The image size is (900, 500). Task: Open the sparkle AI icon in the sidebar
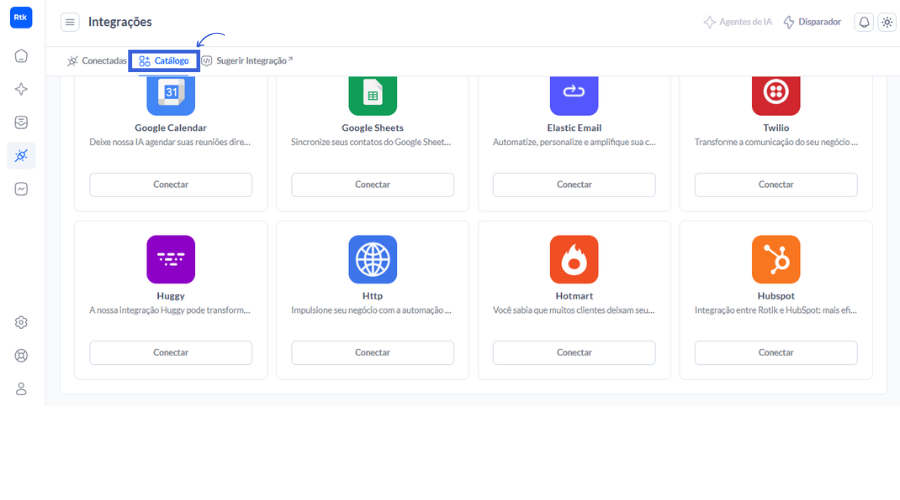21,89
